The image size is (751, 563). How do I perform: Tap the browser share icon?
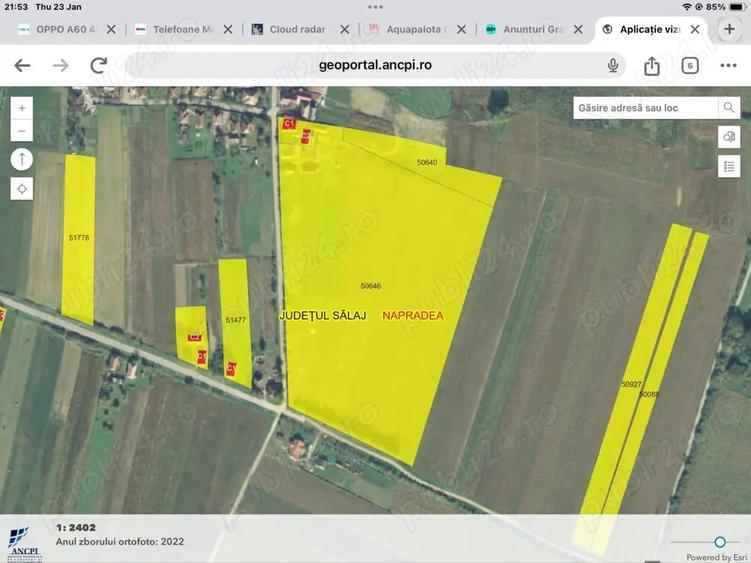tap(651, 66)
